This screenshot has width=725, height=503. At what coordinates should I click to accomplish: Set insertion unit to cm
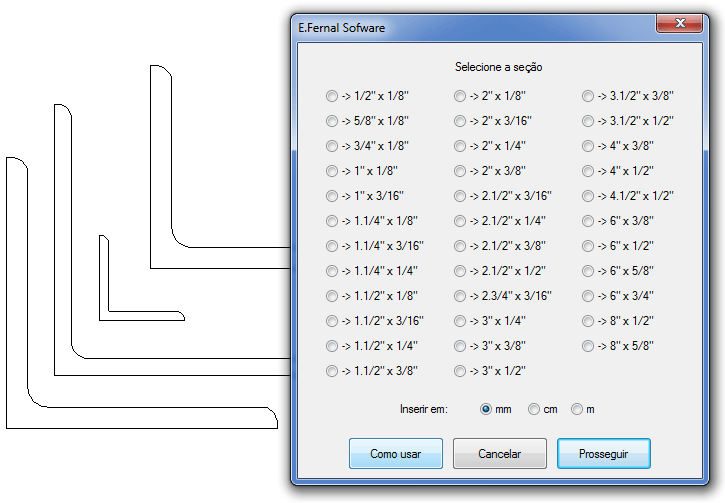534,410
